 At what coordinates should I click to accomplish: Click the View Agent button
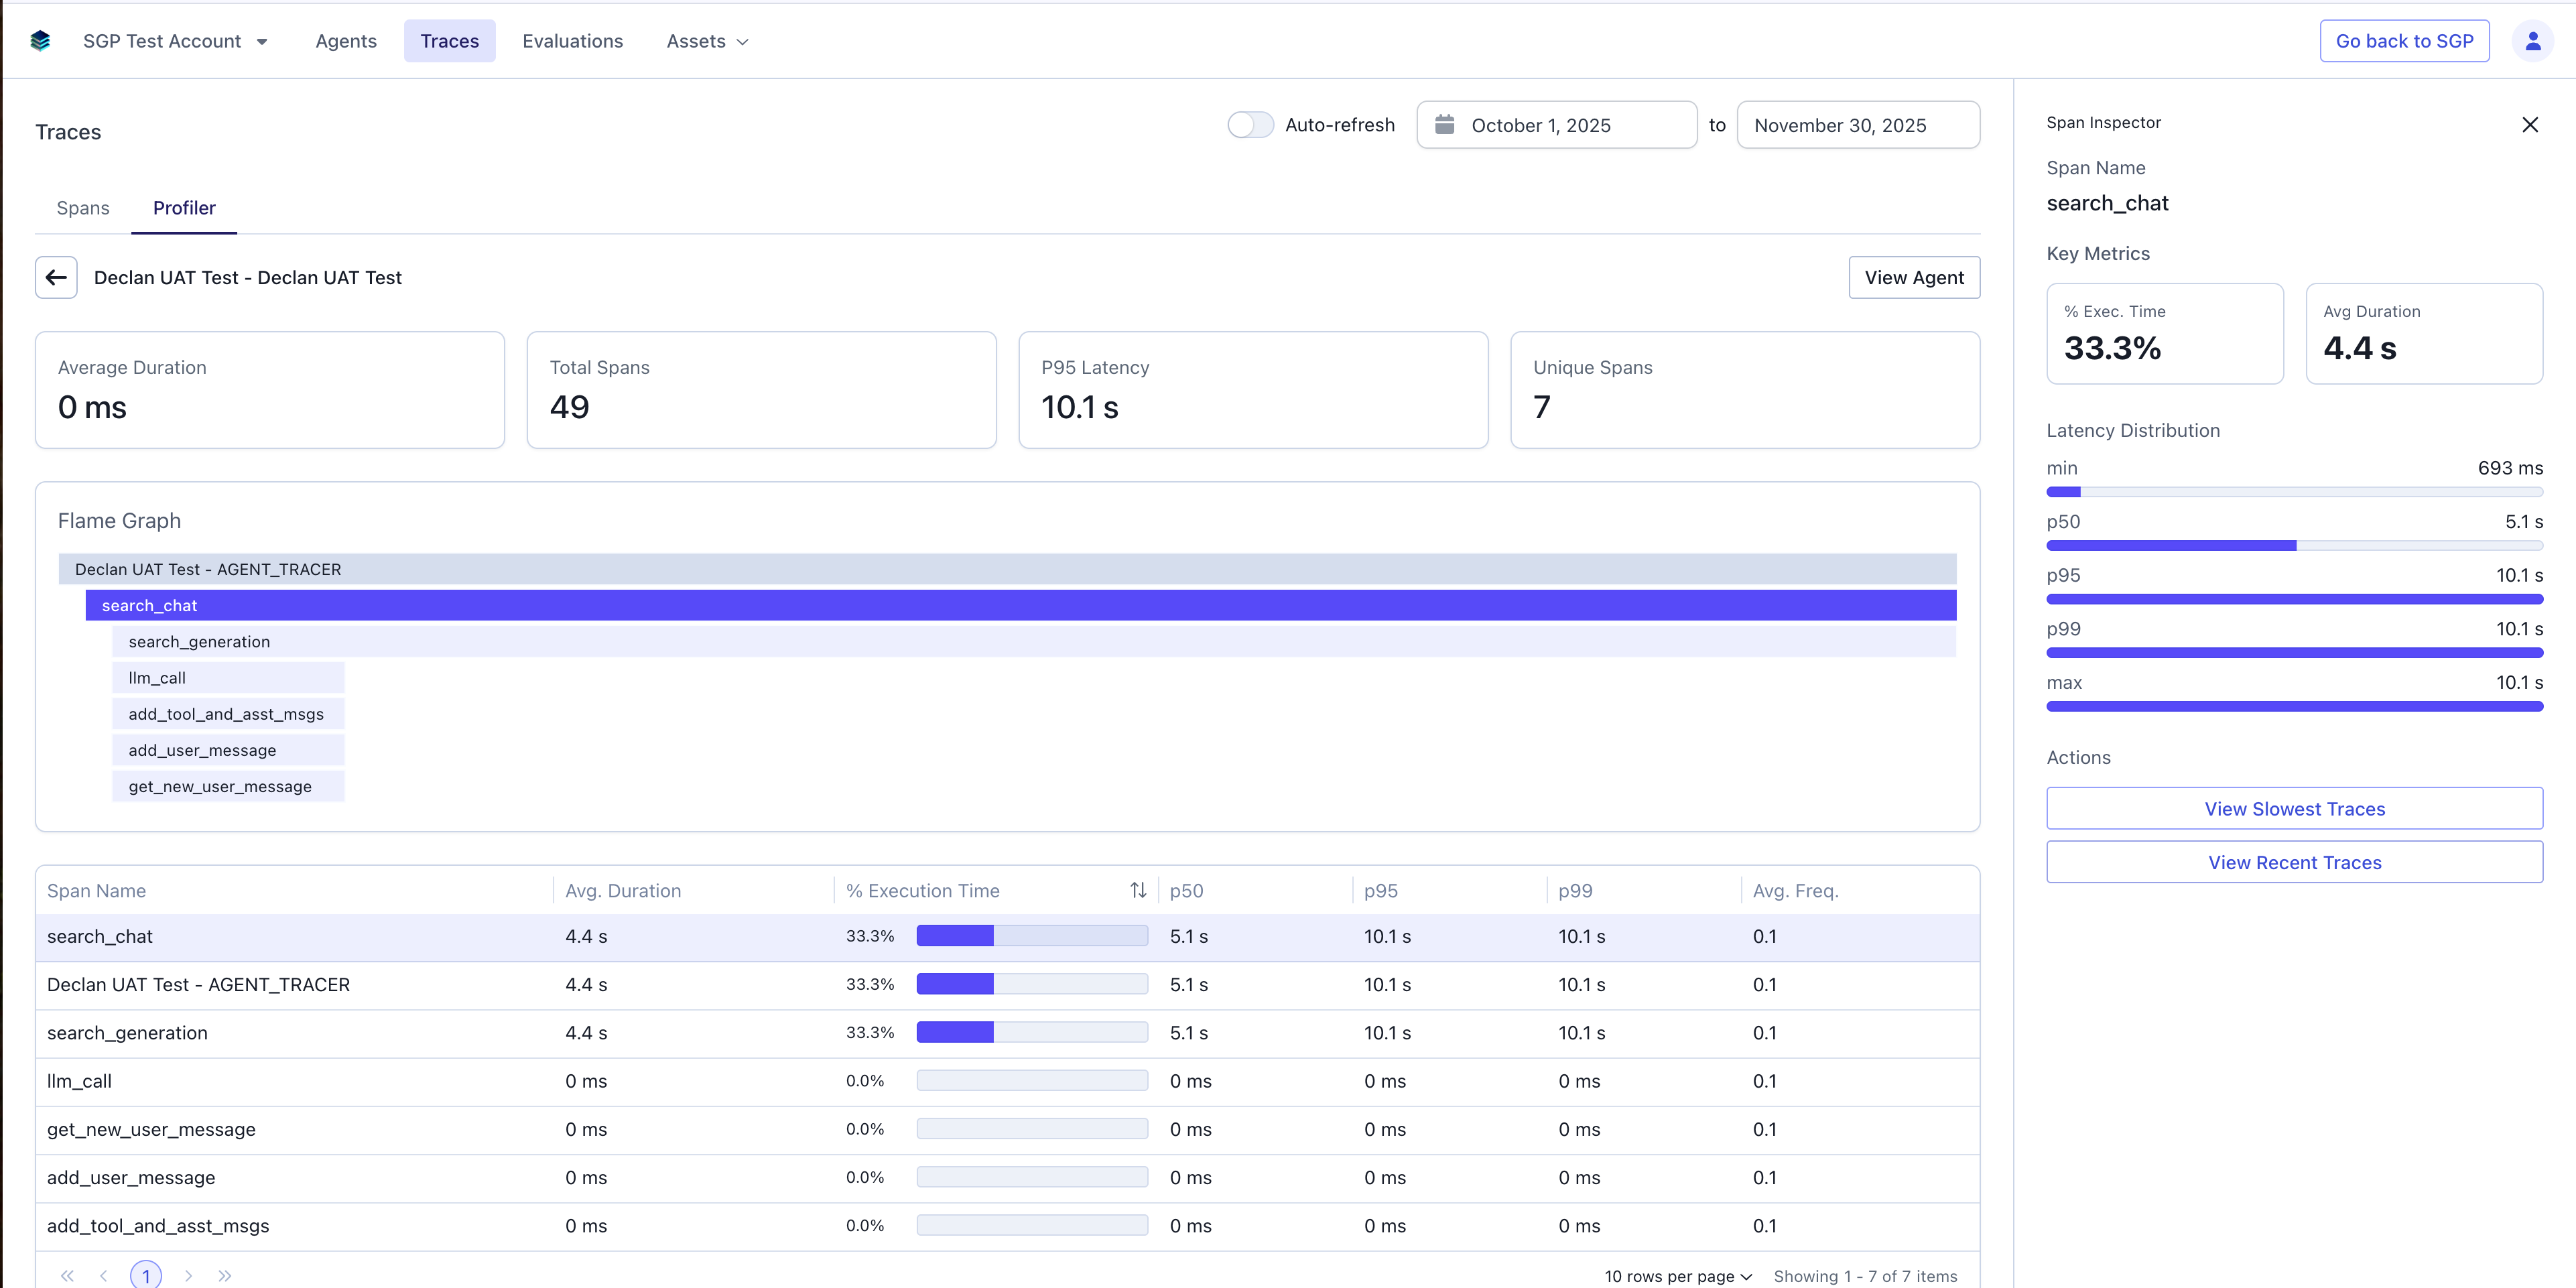1914,277
